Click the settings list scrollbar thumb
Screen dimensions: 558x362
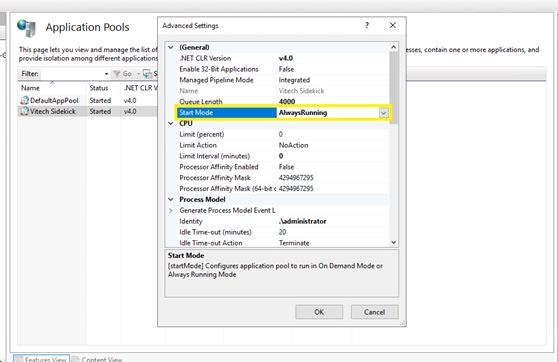point(393,87)
